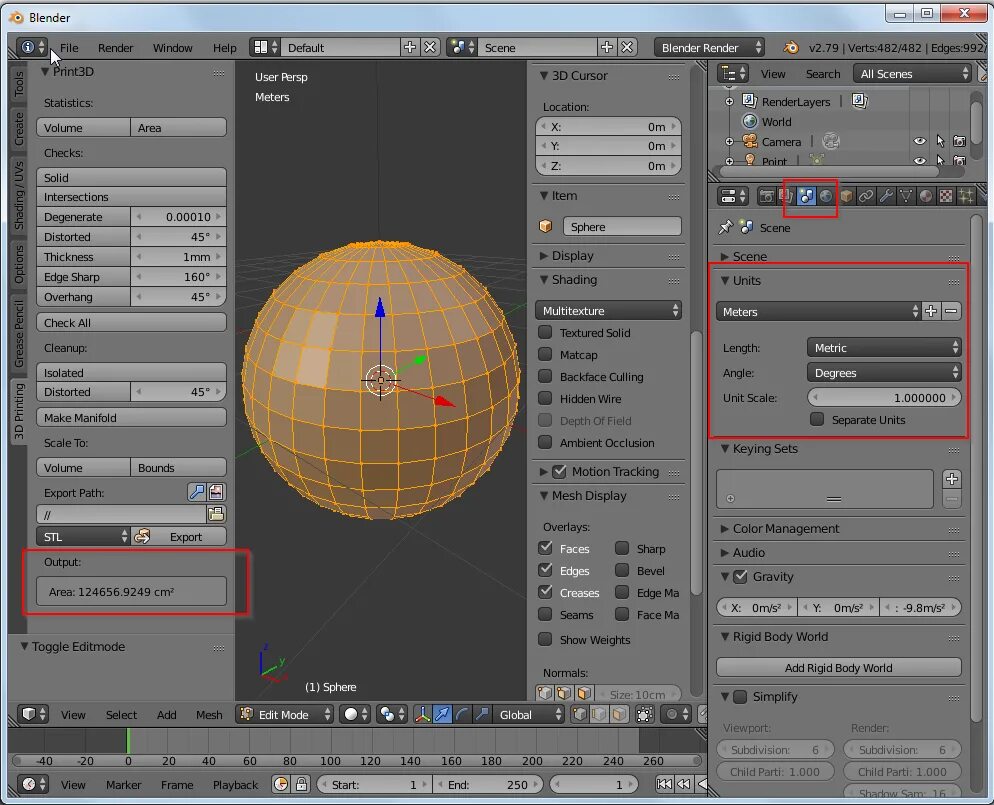Open the Texture properties tab (checker icon)
The image size is (994, 805).
pyautogui.click(x=945, y=196)
